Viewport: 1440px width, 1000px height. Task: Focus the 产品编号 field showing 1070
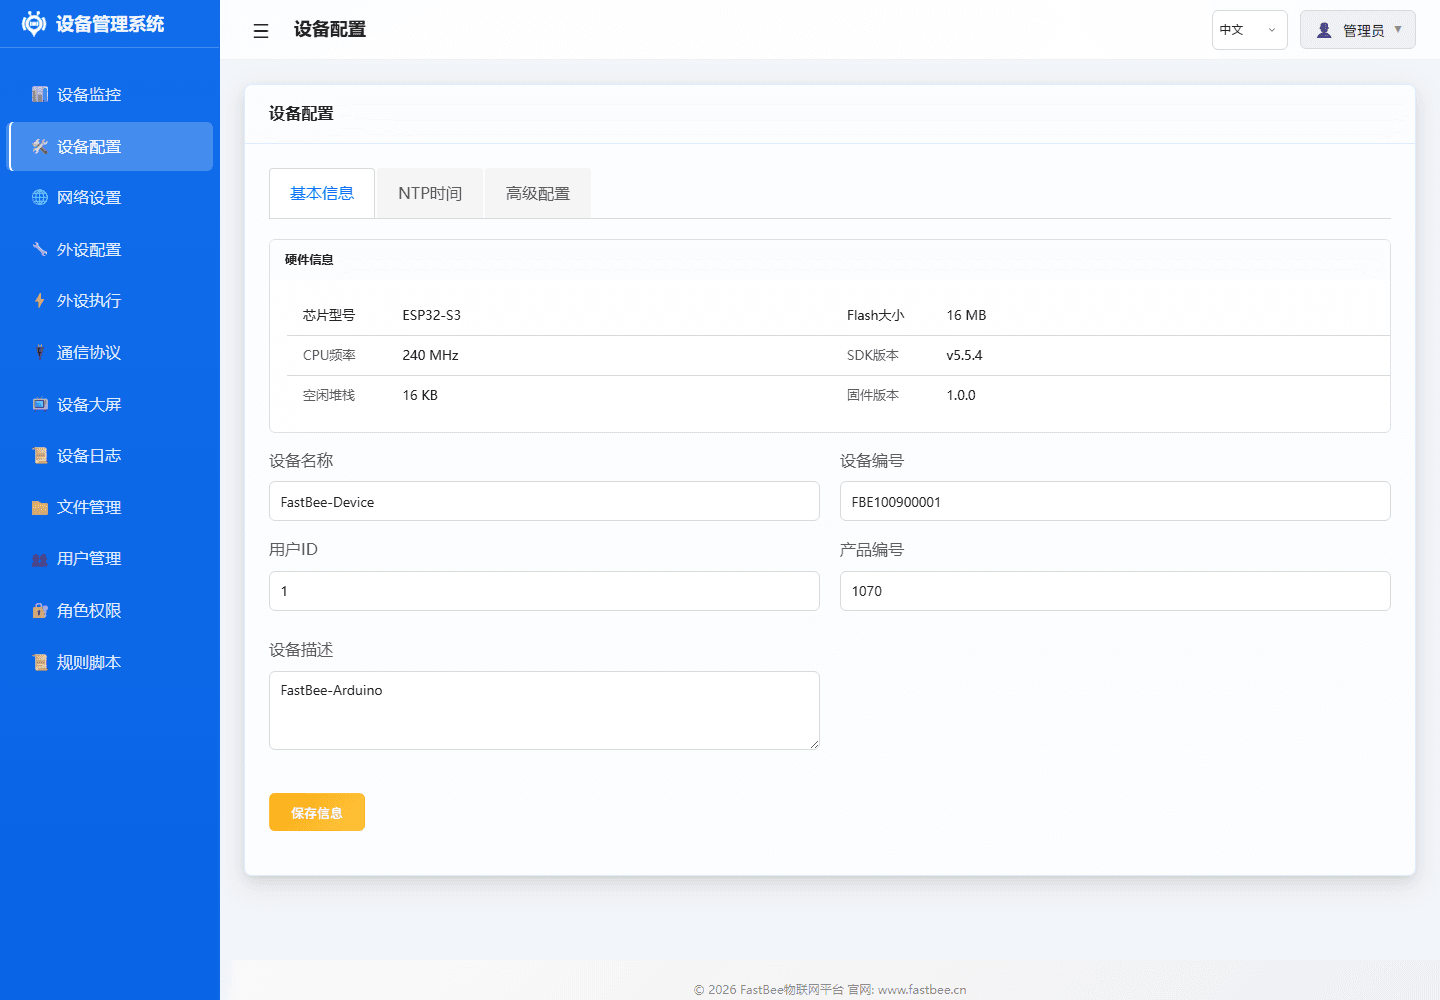click(x=1115, y=591)
